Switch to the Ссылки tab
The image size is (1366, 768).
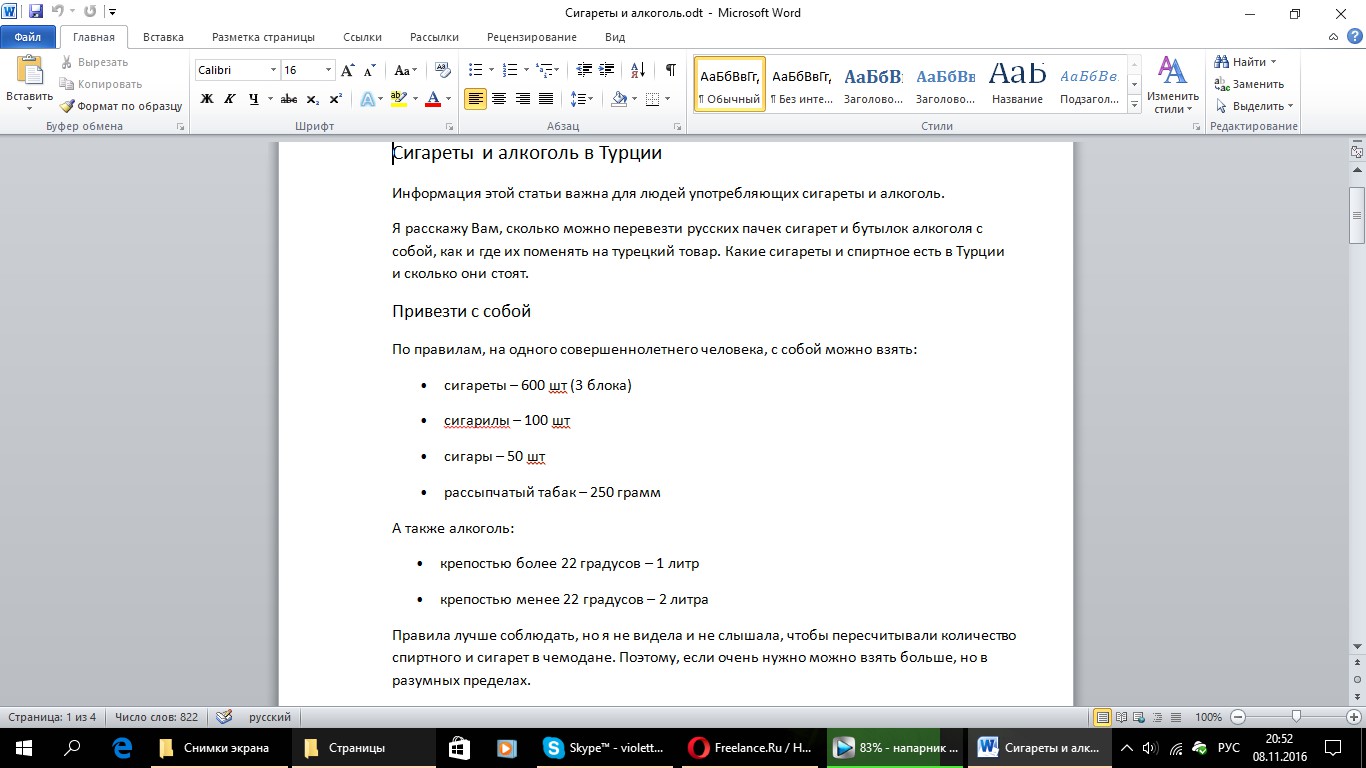point(362,37)
